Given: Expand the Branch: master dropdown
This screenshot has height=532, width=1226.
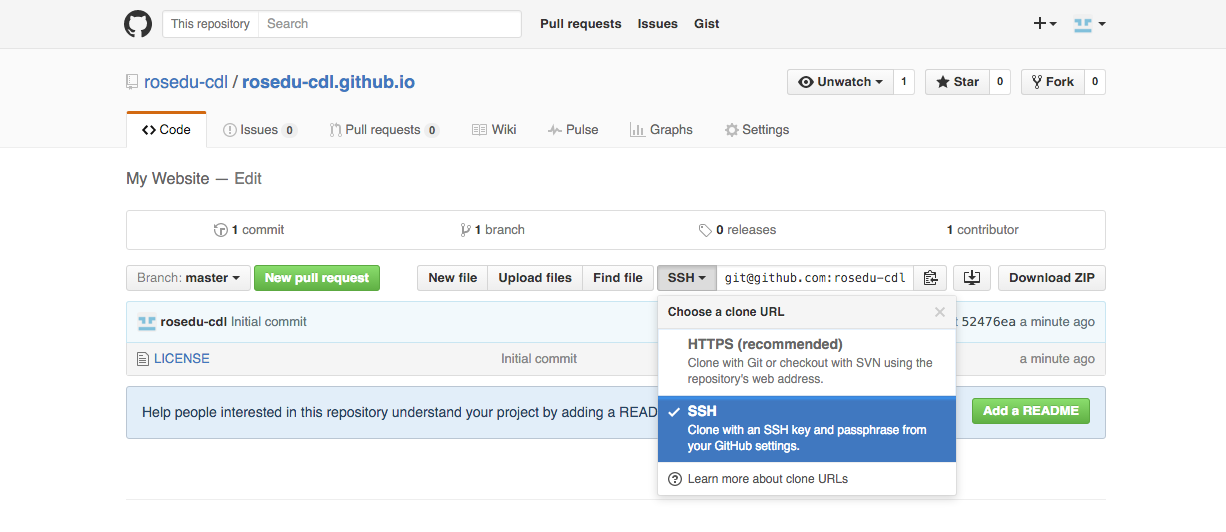Looking at the screenshot, I should click(188, 278).
